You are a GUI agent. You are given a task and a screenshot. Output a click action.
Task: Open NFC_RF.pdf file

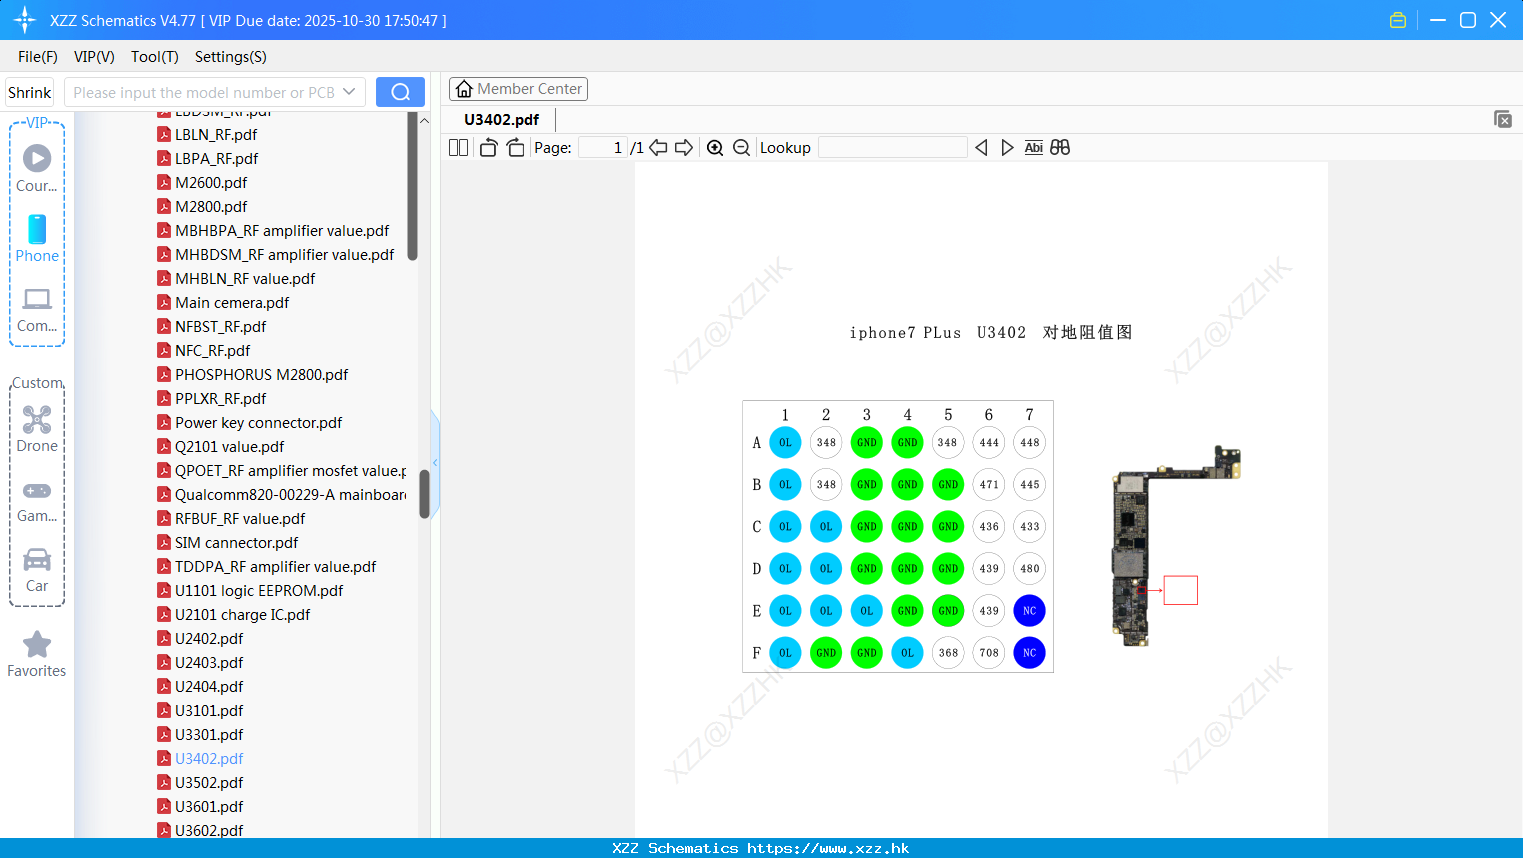pyautogui.click(x=204, y=350)
